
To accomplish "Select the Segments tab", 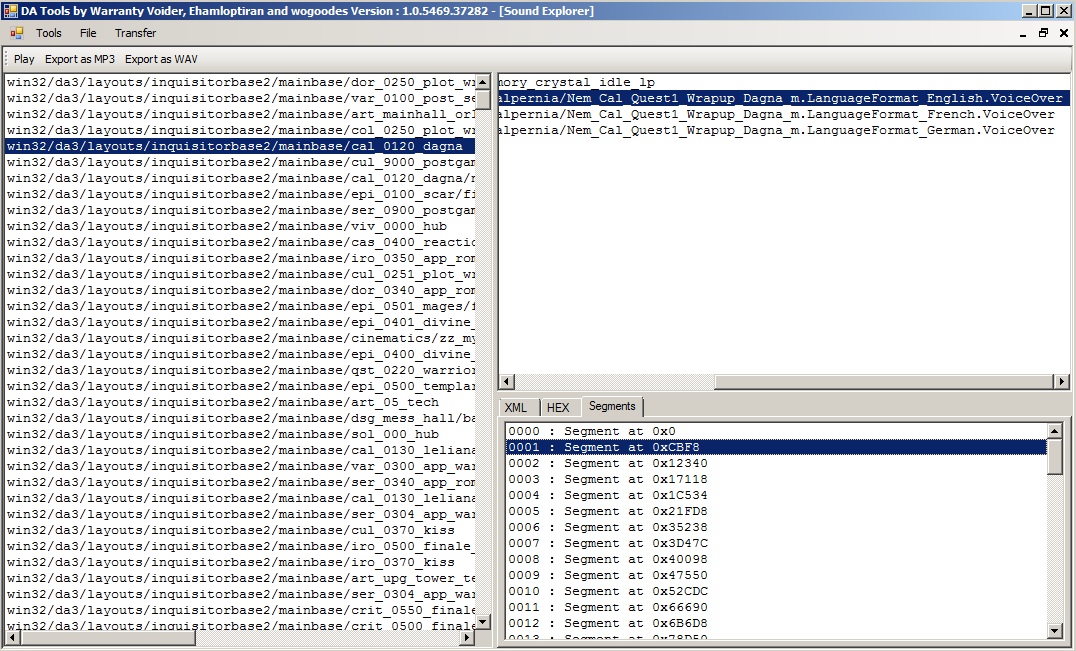I will point(611,406).
